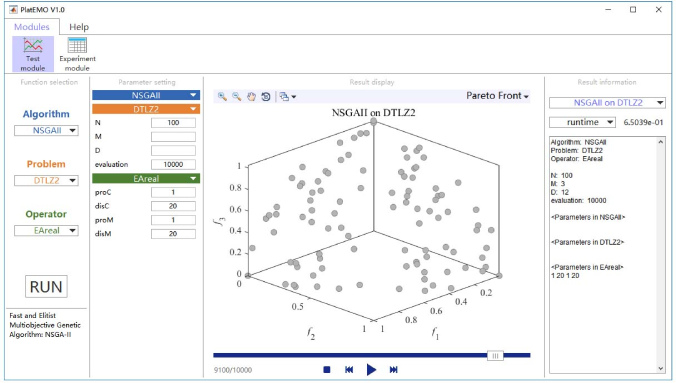Screen dimensions: 676x383
Task: Expand the blue NSGAII parameter header
Action: pyautogui.click(x=146, y=95)
